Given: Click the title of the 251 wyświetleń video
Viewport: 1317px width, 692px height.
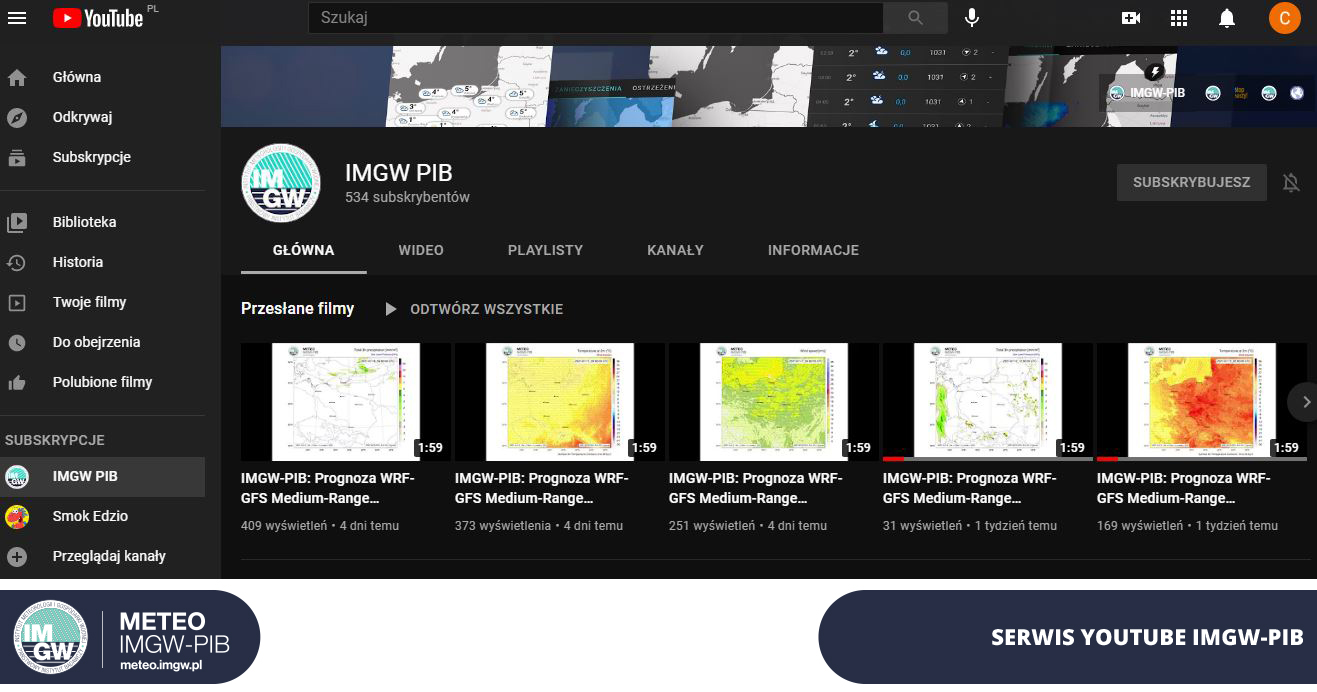Looking at the screenshot, I should 756,488.
